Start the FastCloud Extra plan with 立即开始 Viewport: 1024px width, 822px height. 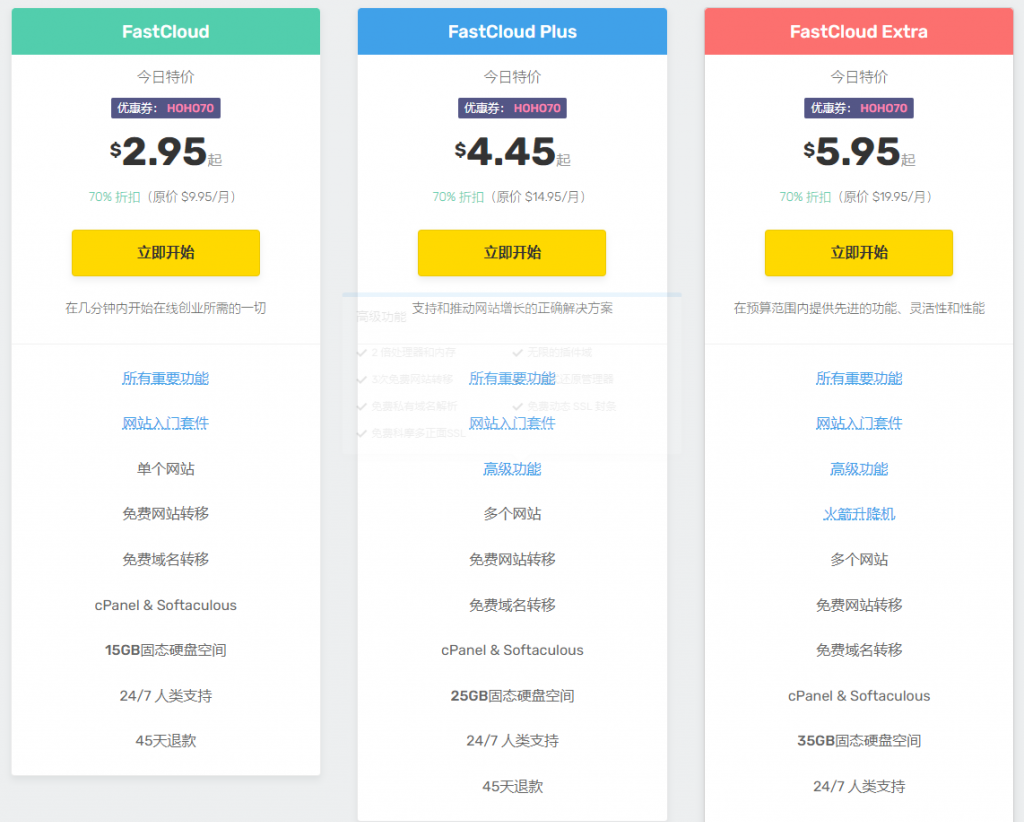click(858, 253)
